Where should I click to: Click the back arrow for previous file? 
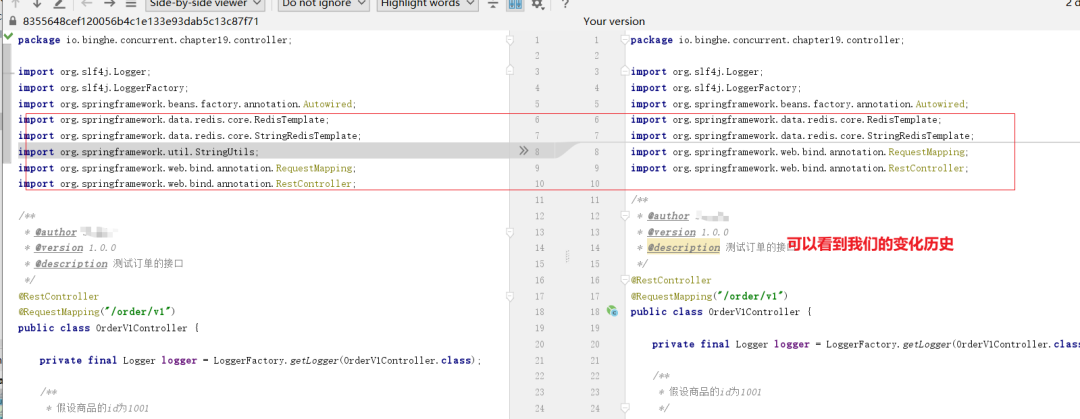[86, 3]
